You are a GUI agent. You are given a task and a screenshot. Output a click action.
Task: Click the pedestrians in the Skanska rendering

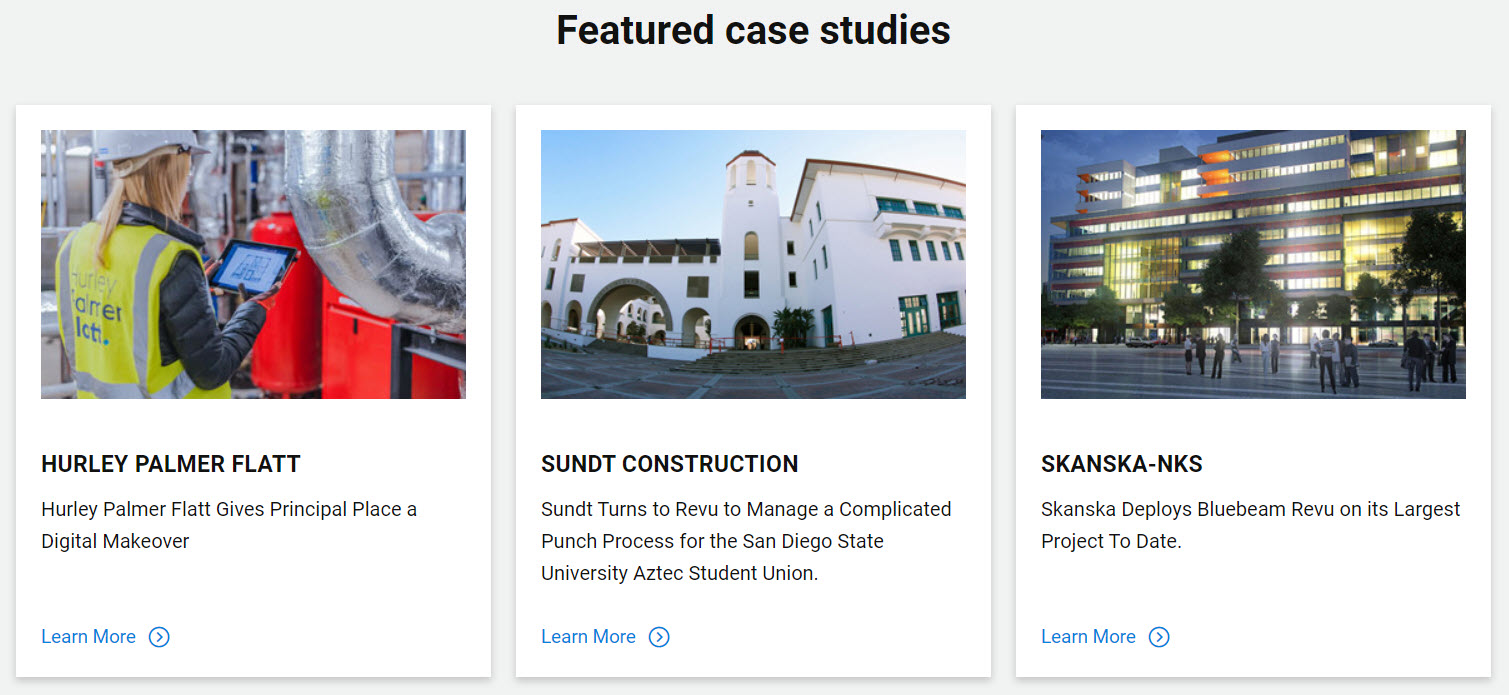tap(1330, 358)
